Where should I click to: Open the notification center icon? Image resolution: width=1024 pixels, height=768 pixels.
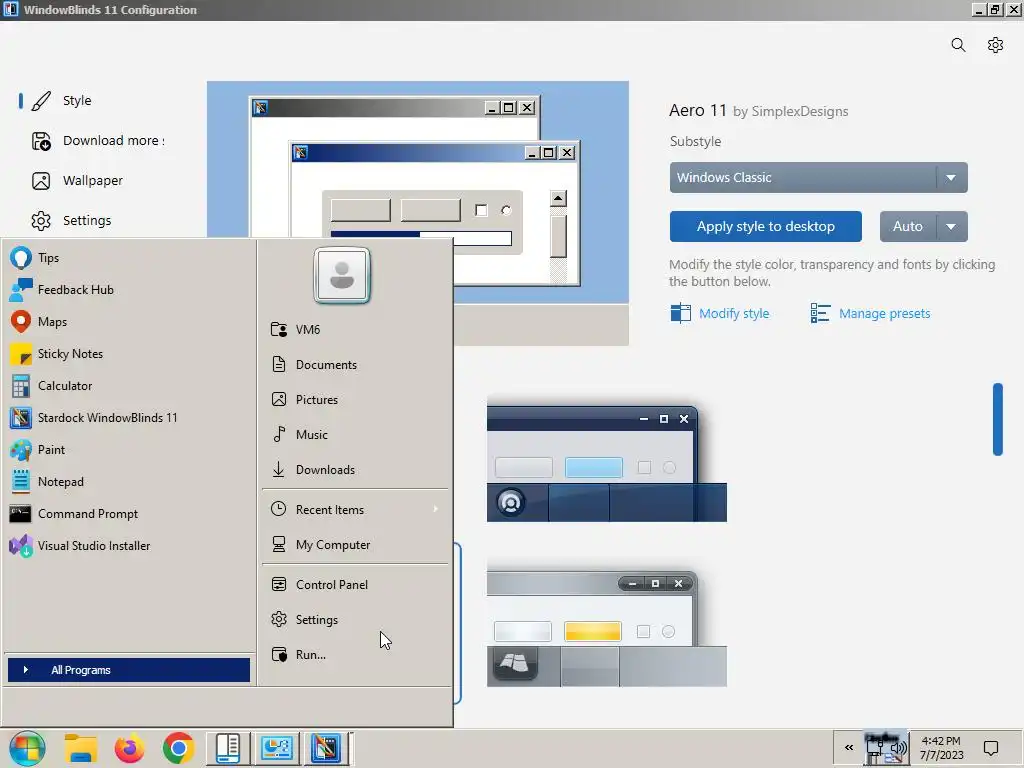coord(991,748)
